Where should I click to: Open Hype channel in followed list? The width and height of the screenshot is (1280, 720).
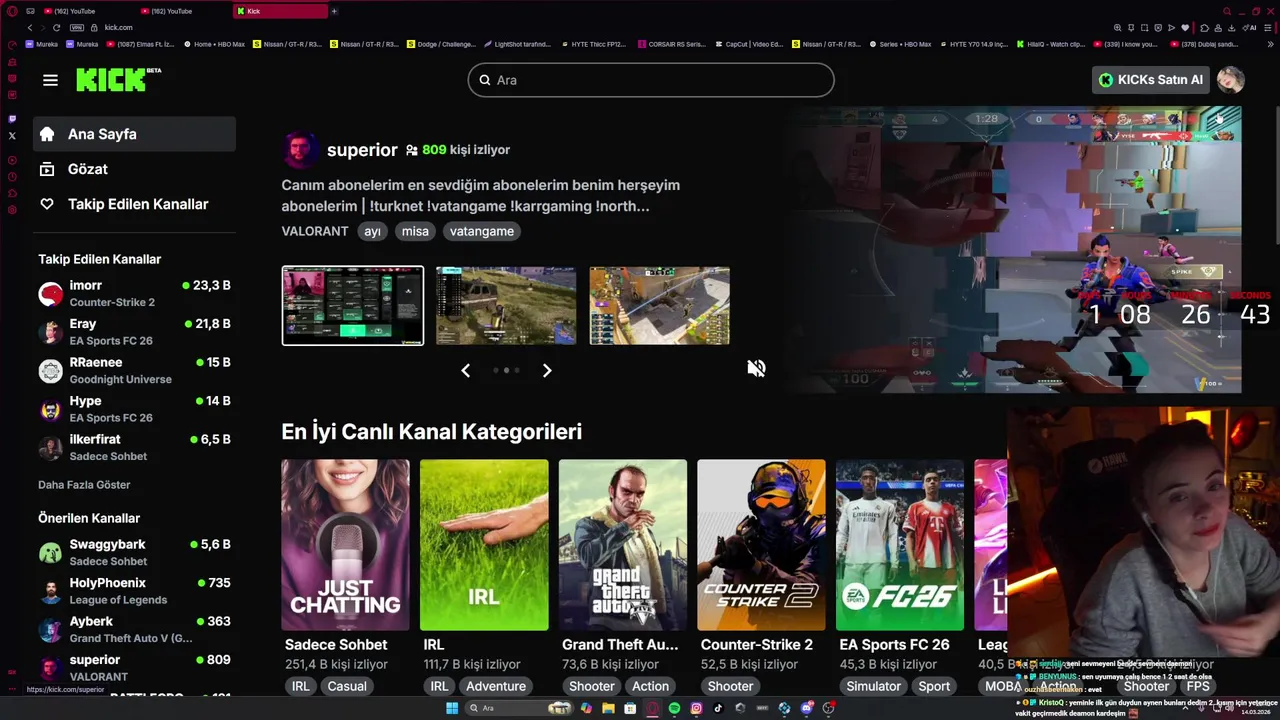coord(134,409)
